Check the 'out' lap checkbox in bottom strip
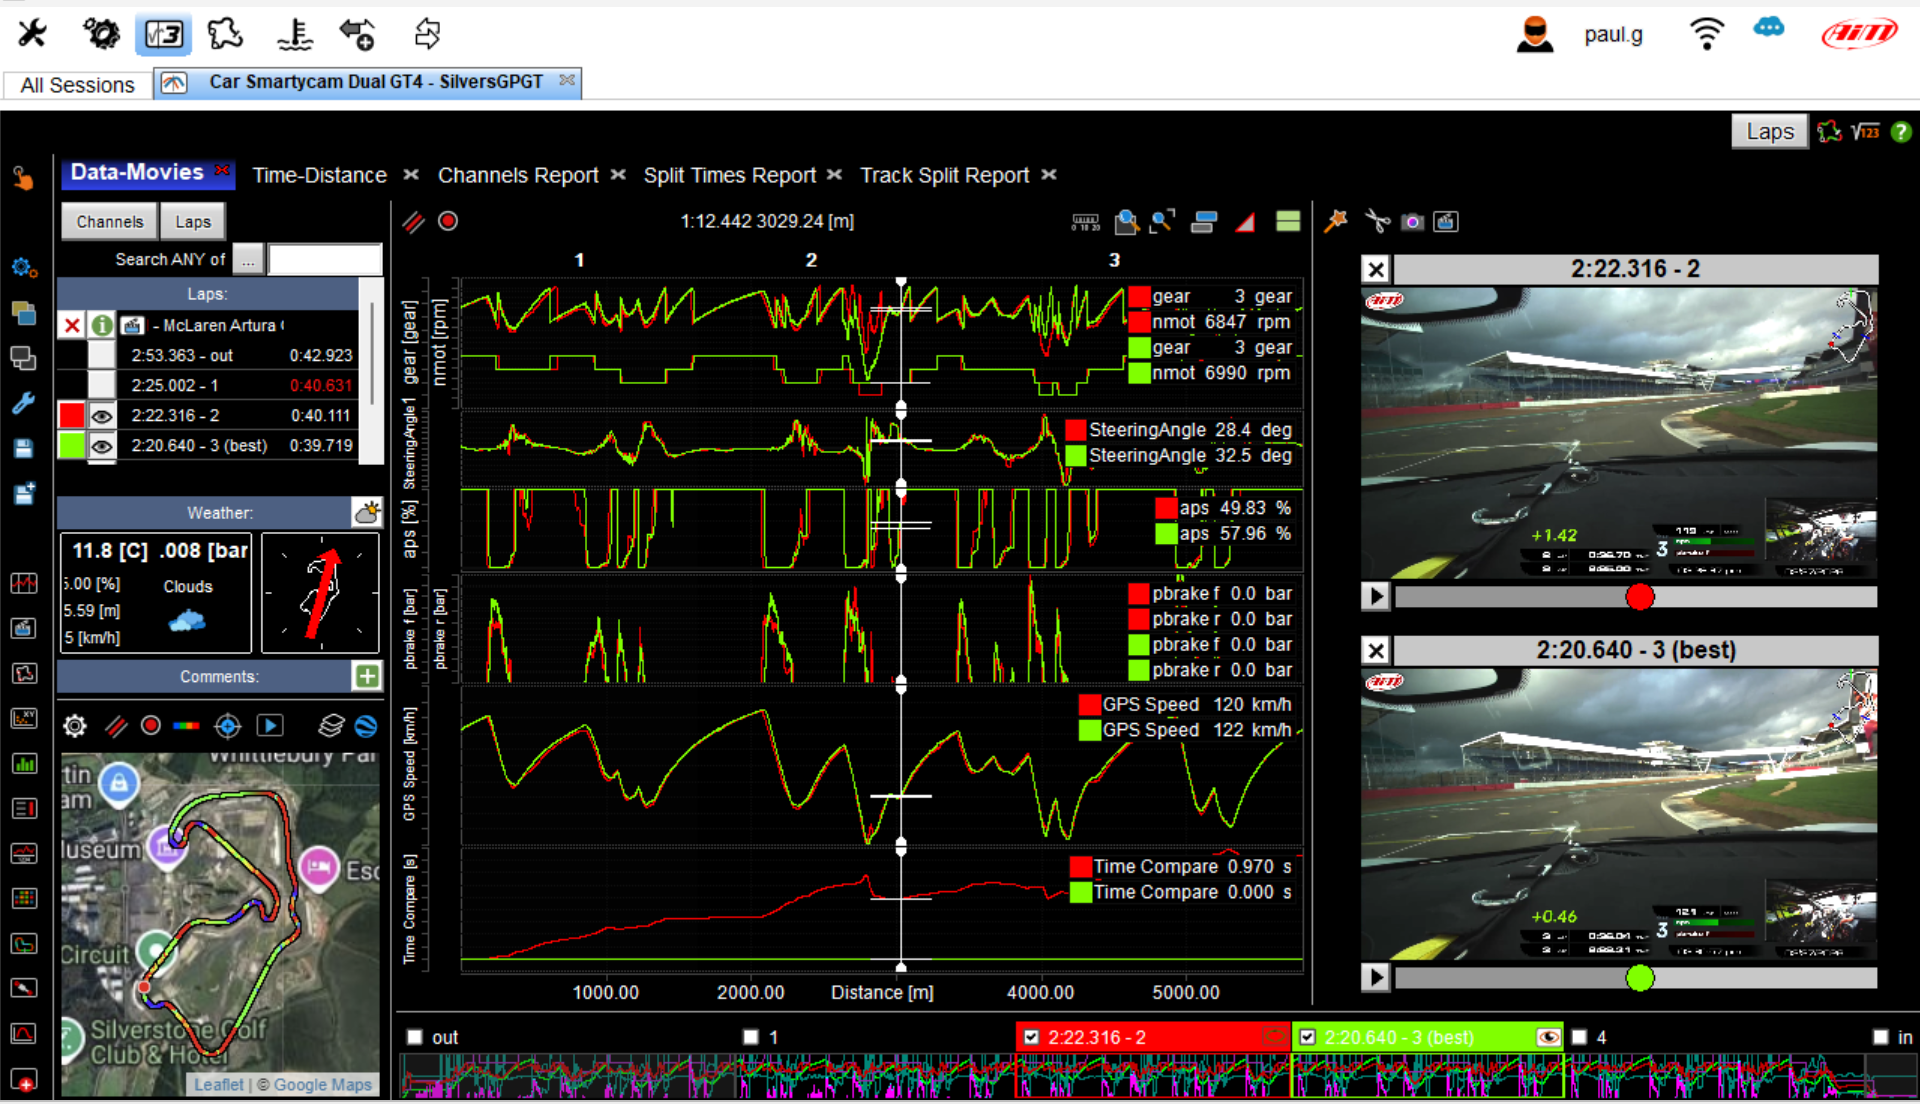 pos(415,1037)
